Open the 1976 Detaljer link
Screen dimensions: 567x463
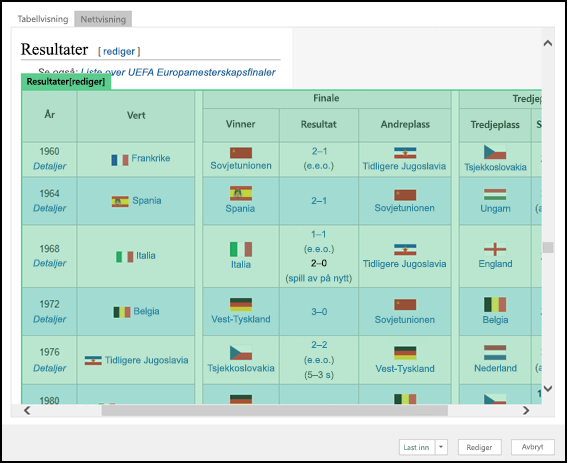50,368
